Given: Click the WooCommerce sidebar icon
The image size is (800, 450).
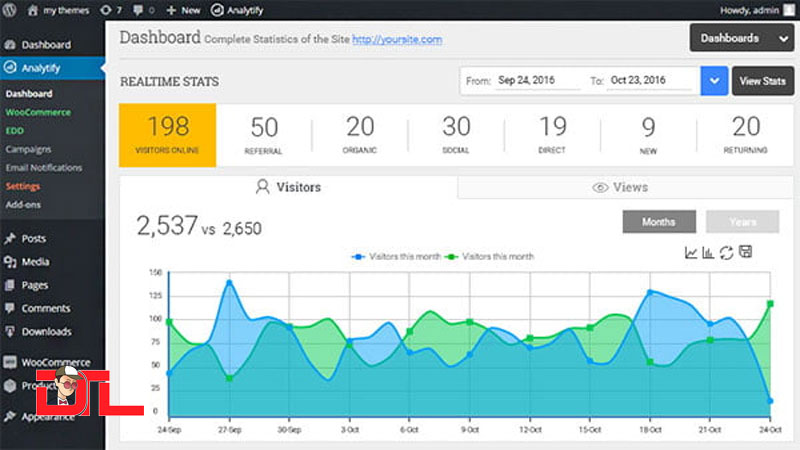Looking at the screenshot, I should pyautogui.click(x=10, y=362).
